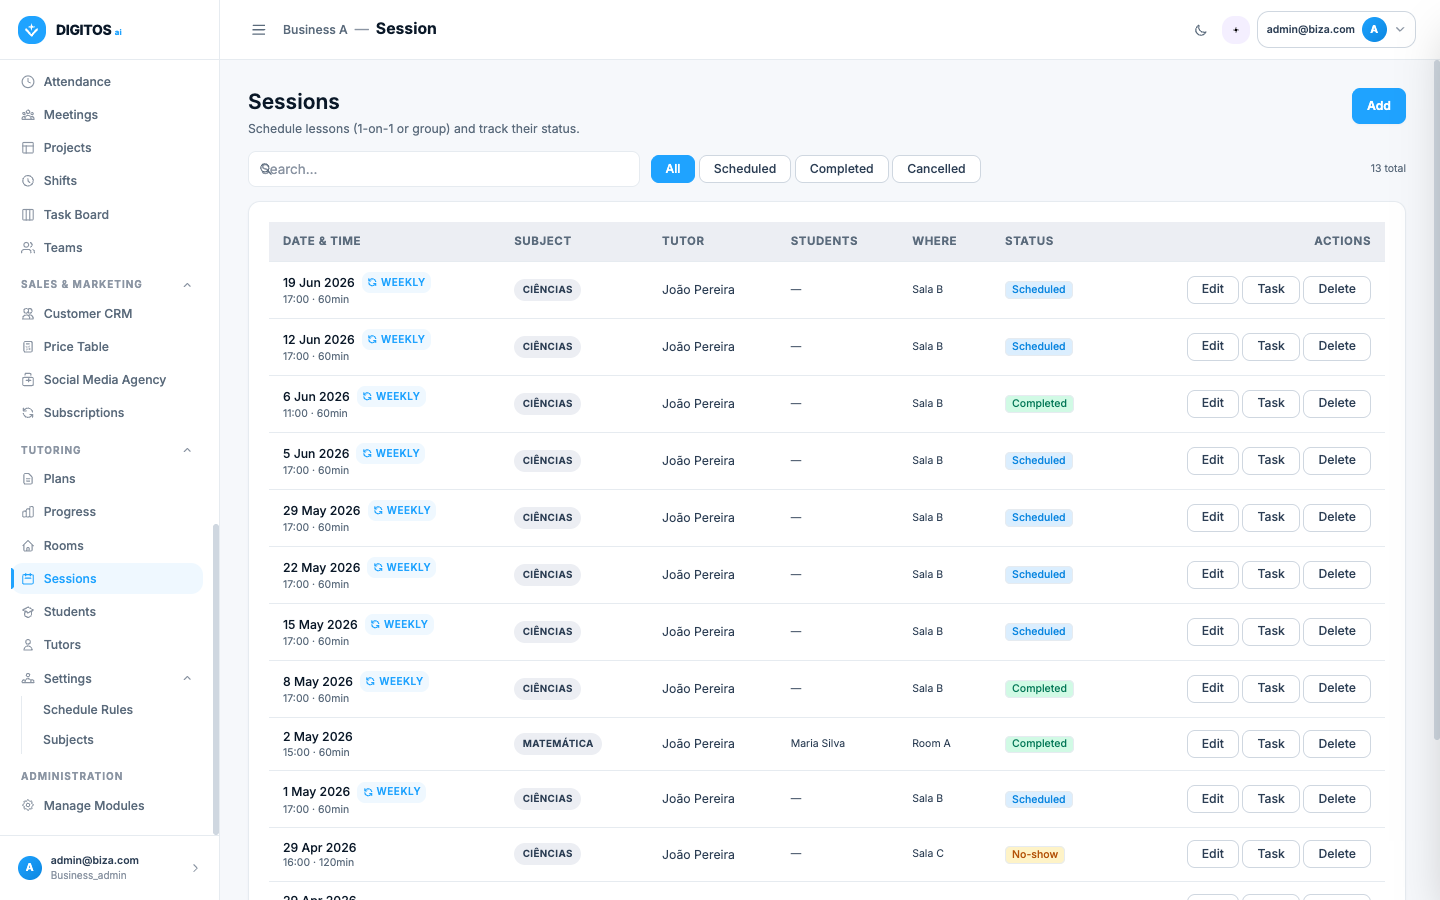Add a new session

click(1379, 106)
